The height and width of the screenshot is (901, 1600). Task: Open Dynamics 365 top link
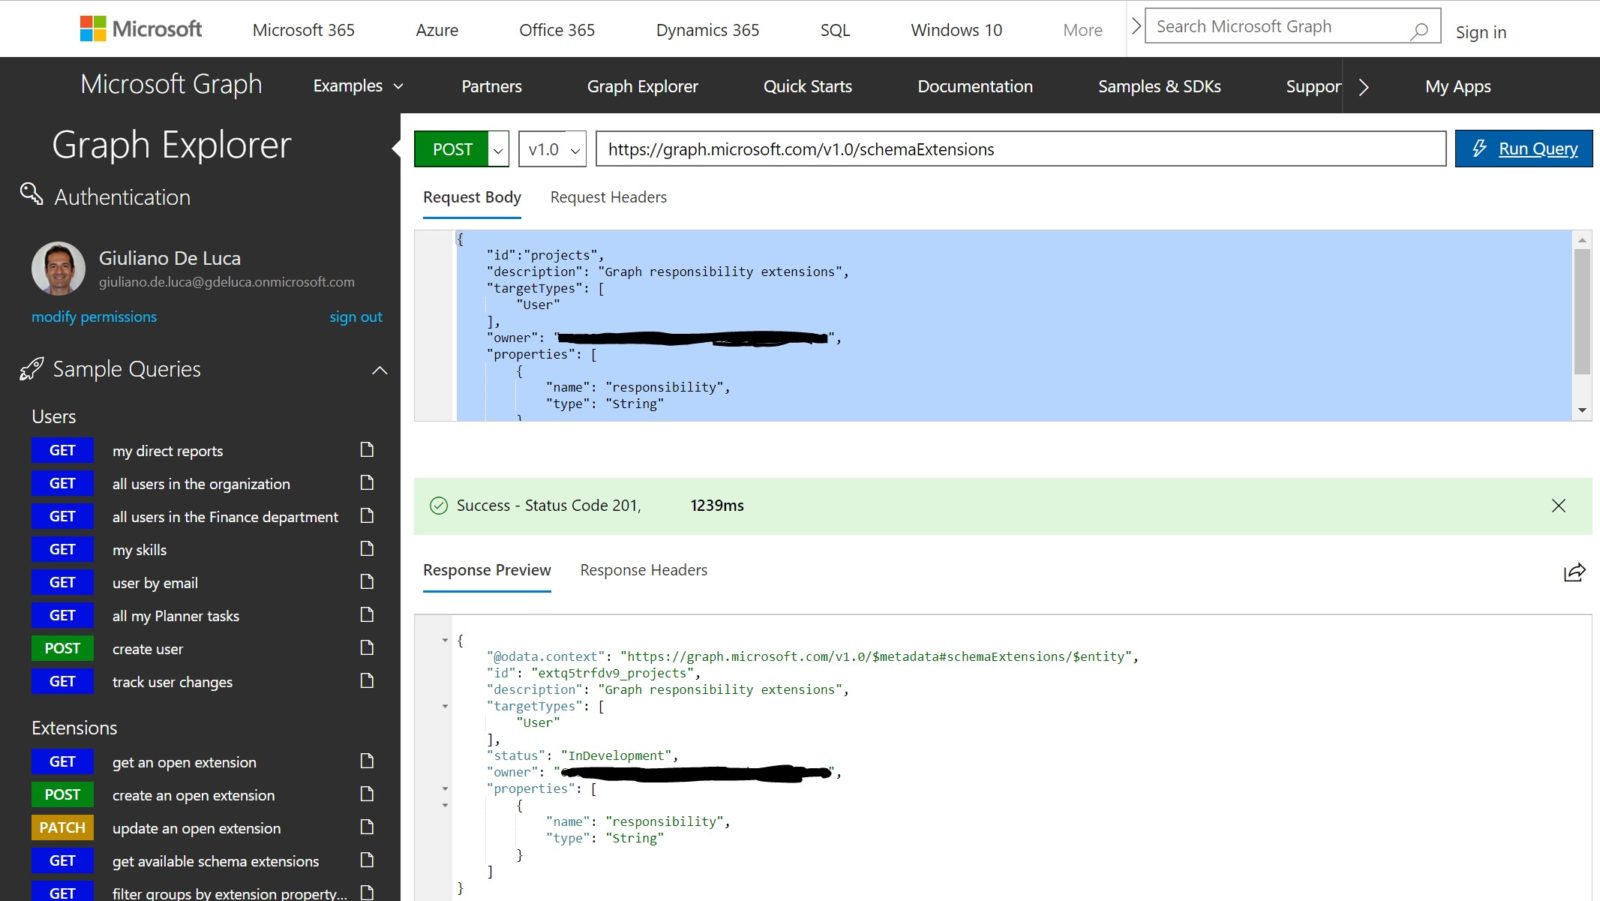tap(707, 30)
